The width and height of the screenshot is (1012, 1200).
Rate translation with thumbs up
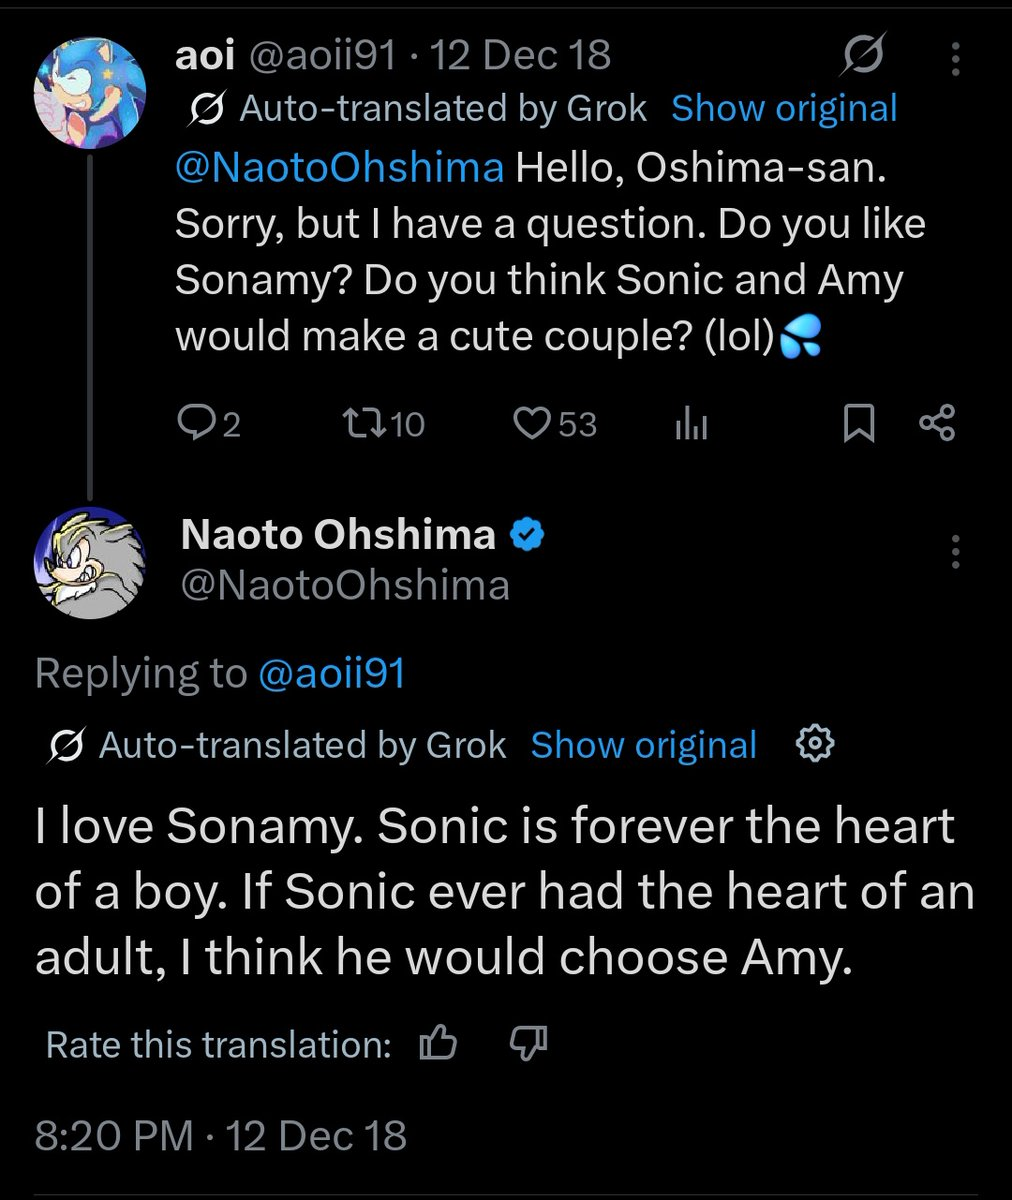tap(438, 1045)
